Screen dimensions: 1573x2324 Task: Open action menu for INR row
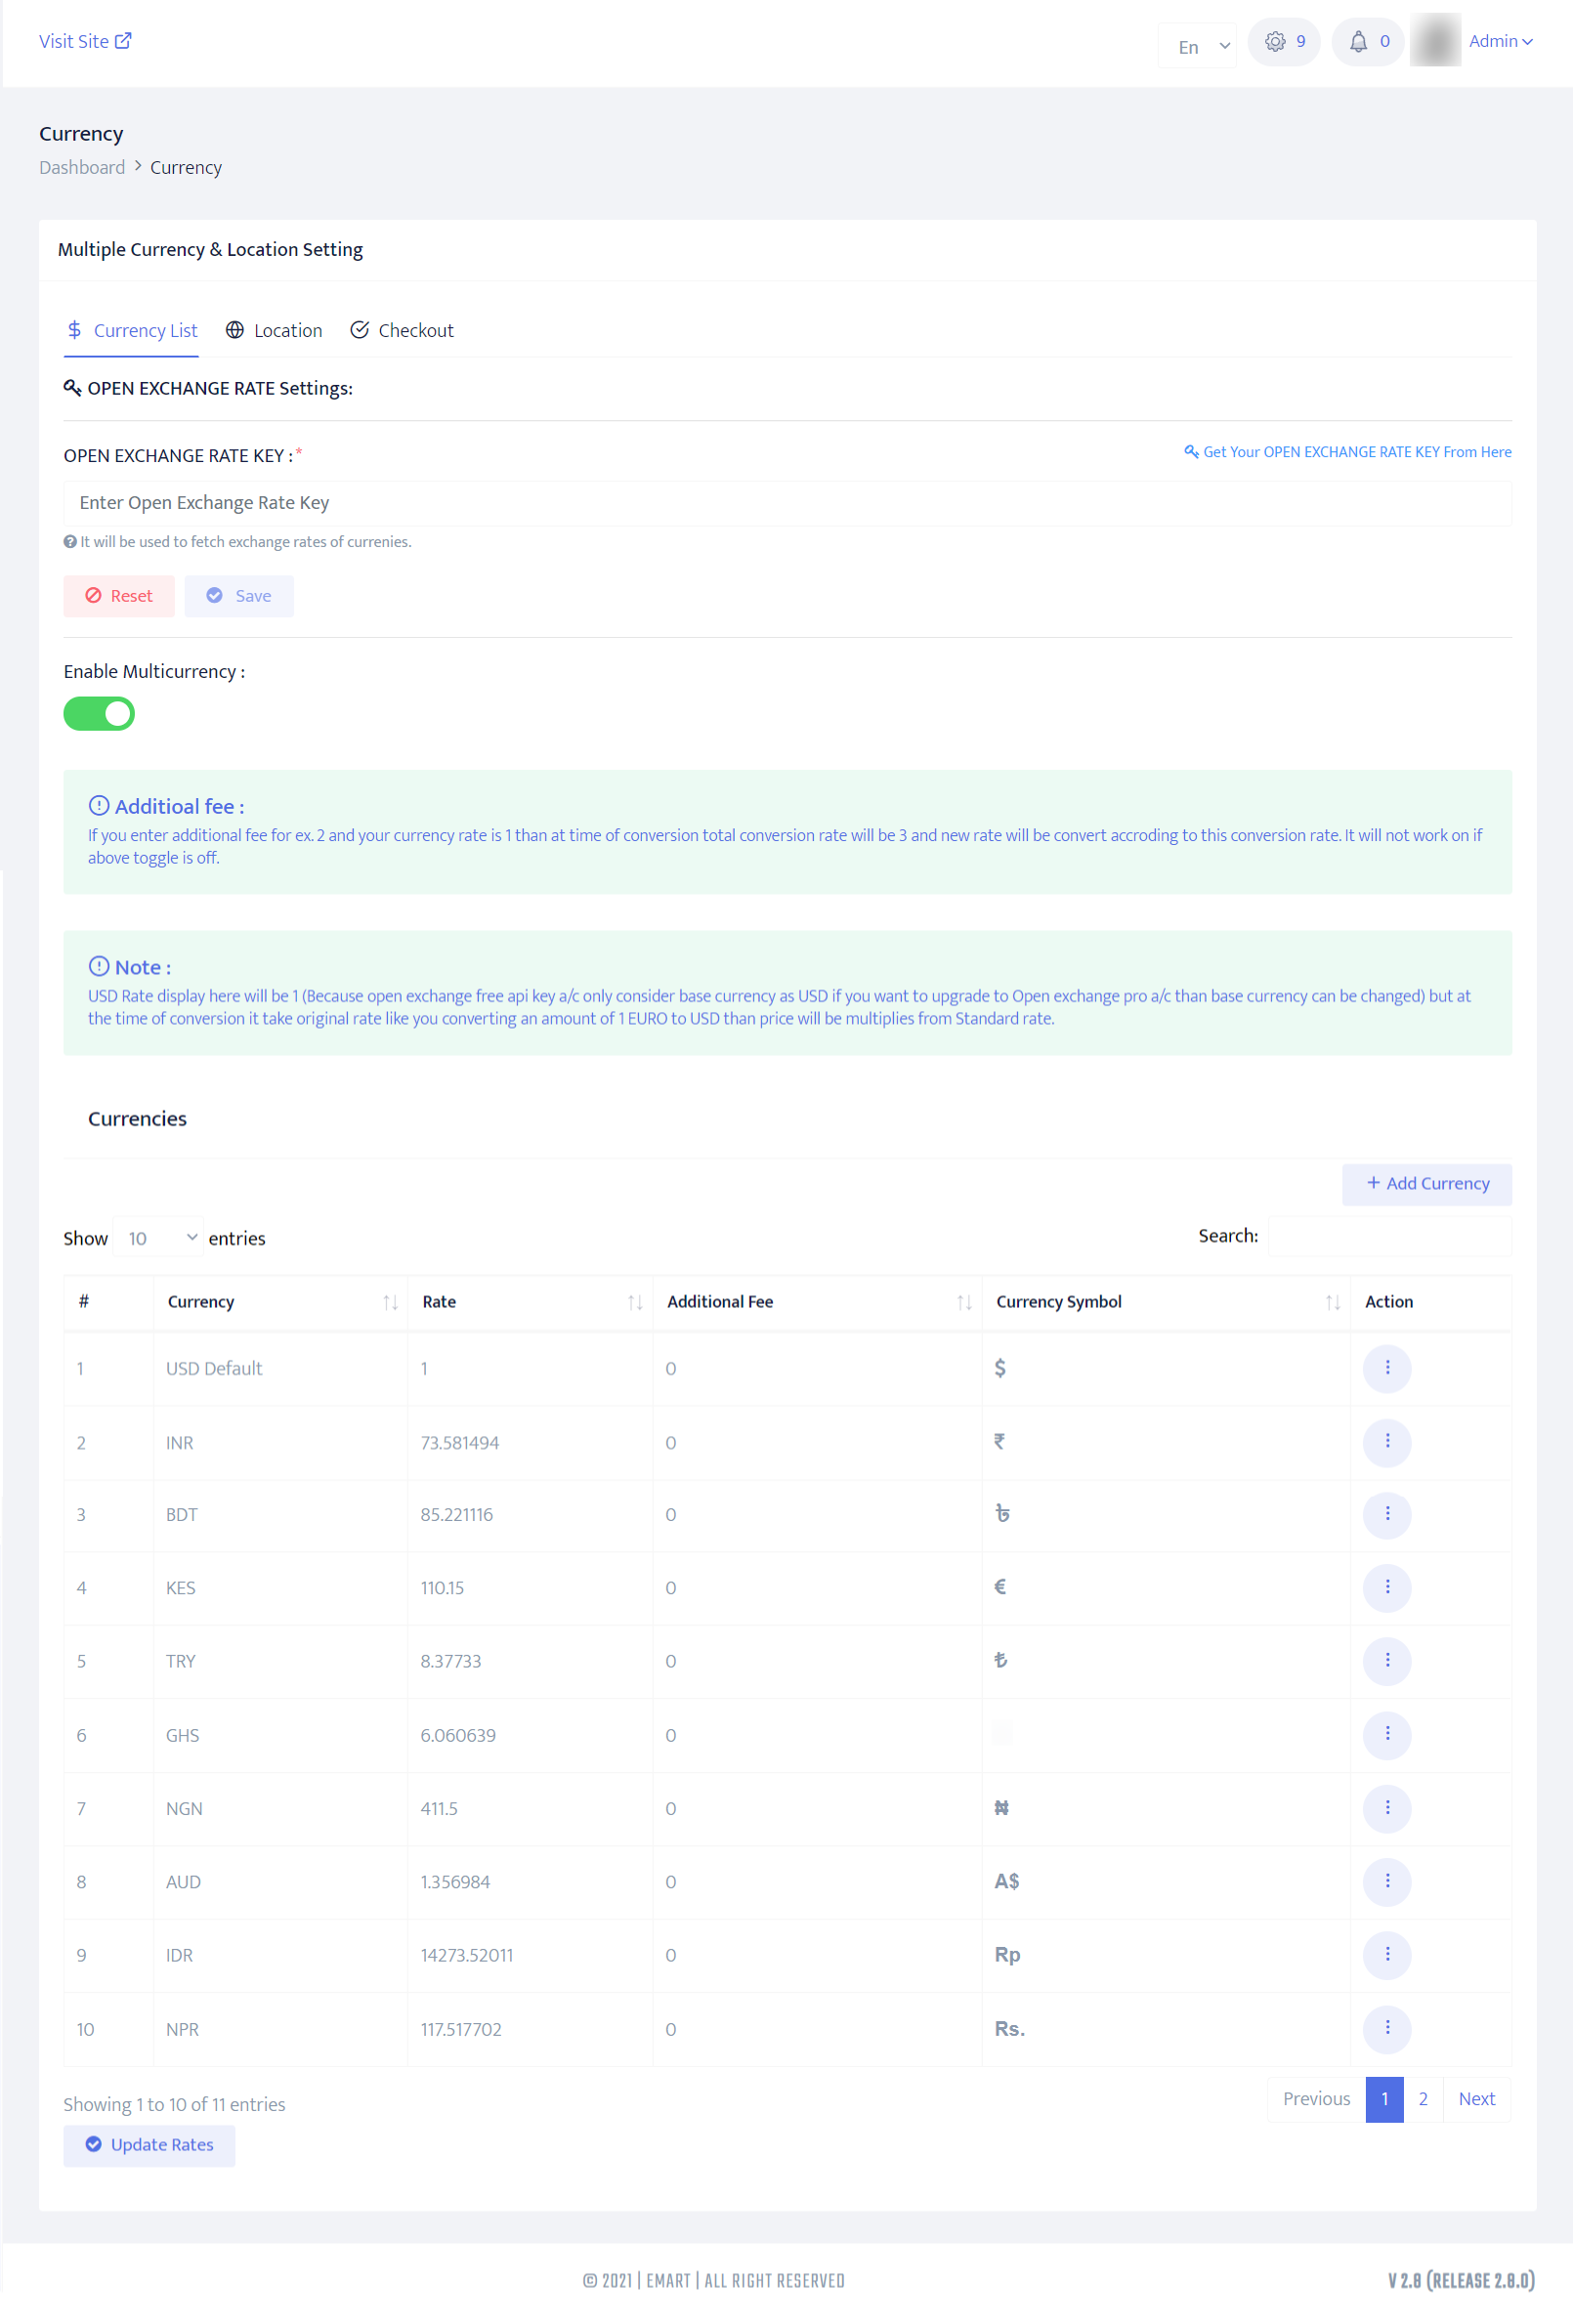coord(1386,1441)
